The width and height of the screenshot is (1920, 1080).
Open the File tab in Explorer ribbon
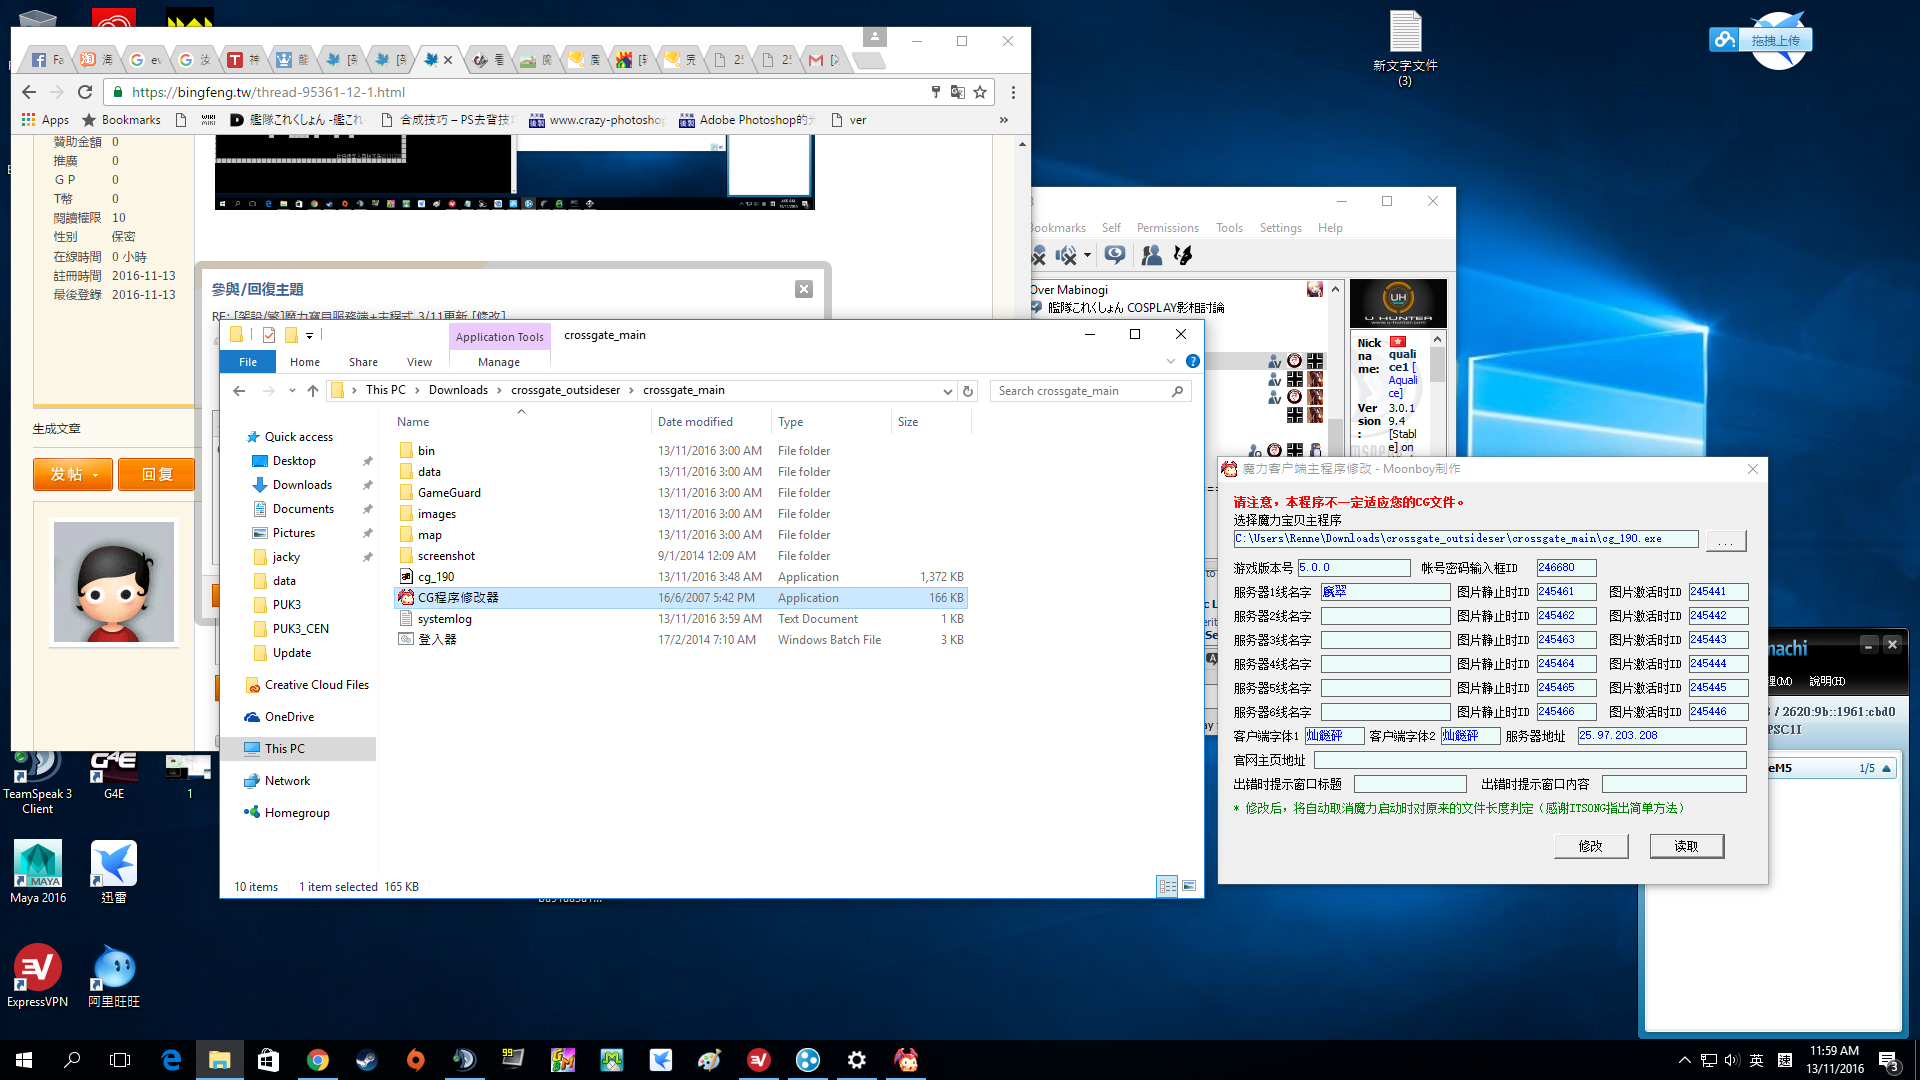(248, 362)
